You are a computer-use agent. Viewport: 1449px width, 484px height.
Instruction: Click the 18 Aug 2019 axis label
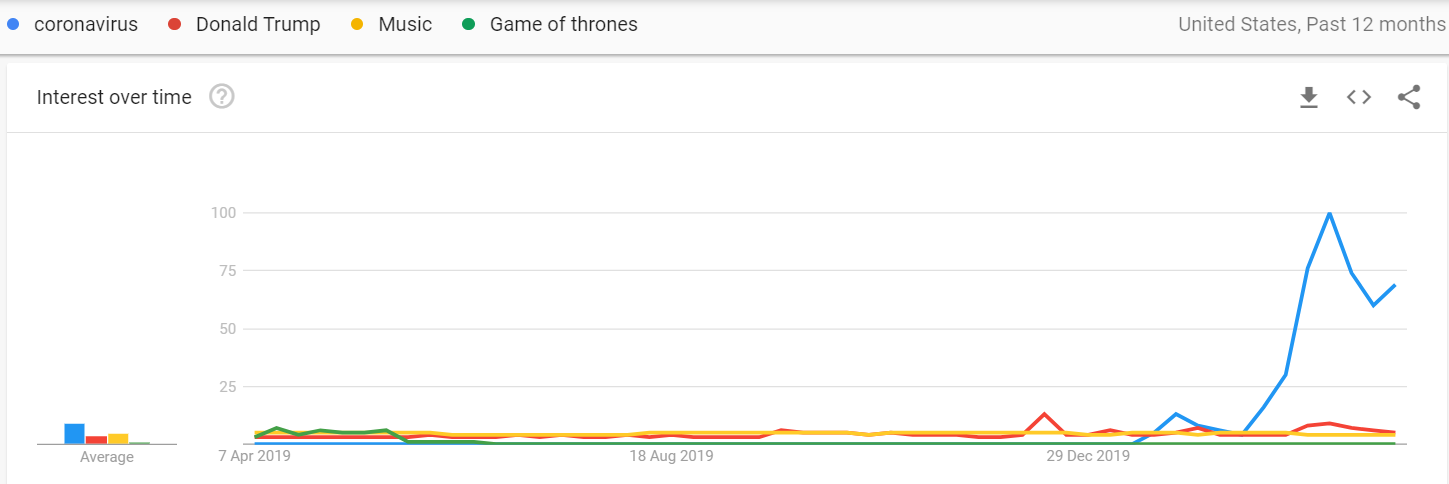tap(671, 457)
